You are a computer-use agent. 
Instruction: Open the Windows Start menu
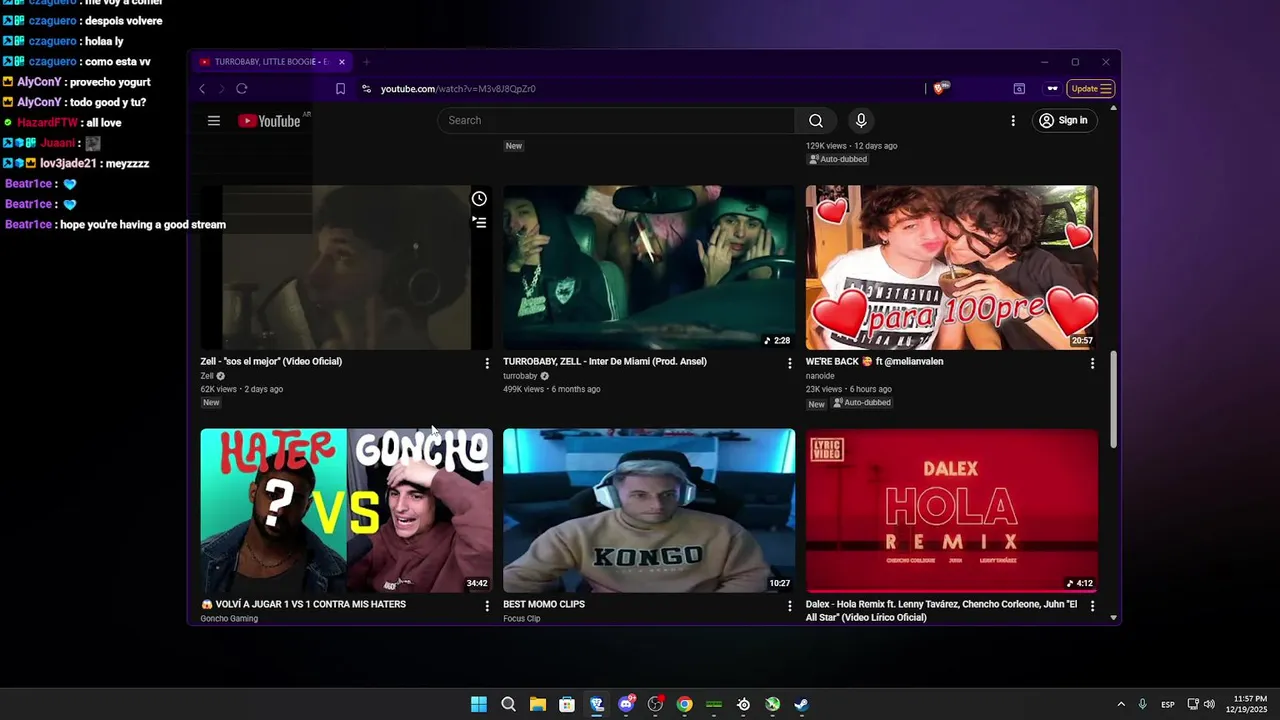479,704
